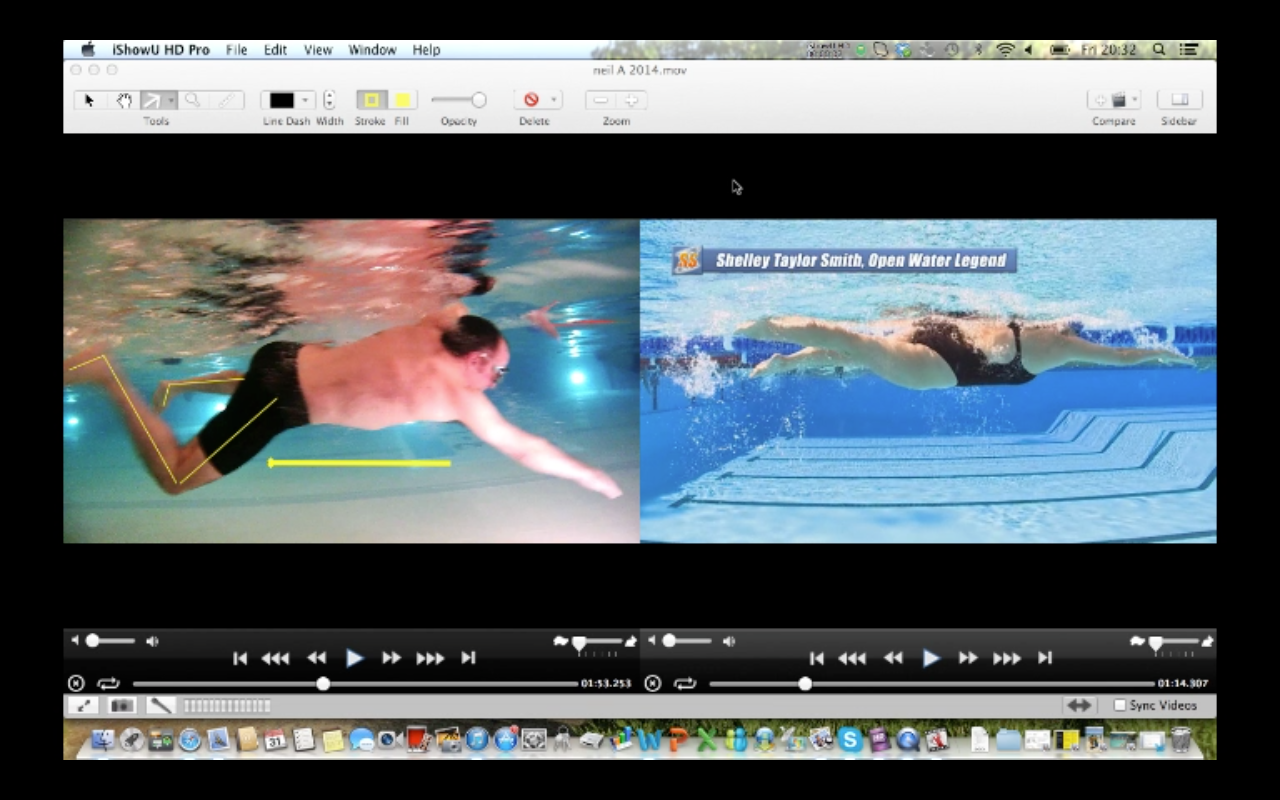Fast forward right video with triple arrows
The width and height of the screenshot is (1280, 800).
click(1007, 658)
